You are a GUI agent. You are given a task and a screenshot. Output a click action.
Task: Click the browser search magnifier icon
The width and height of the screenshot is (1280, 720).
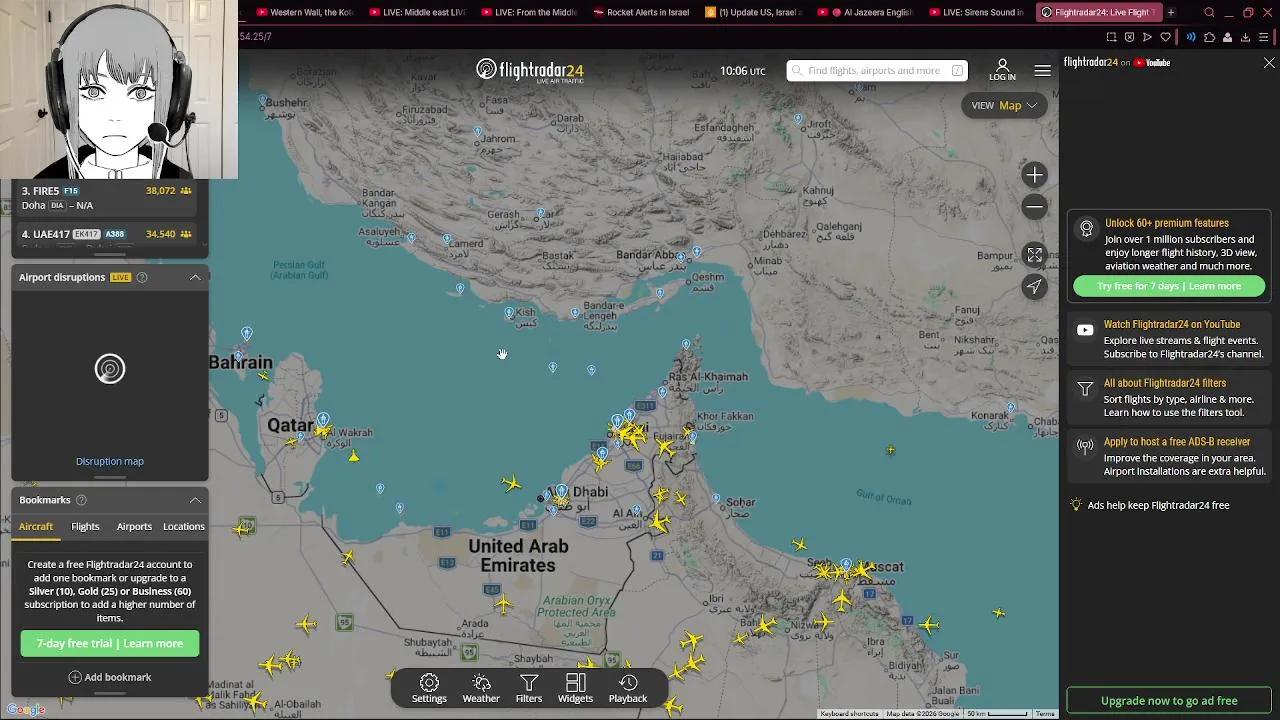point(1209,12)
